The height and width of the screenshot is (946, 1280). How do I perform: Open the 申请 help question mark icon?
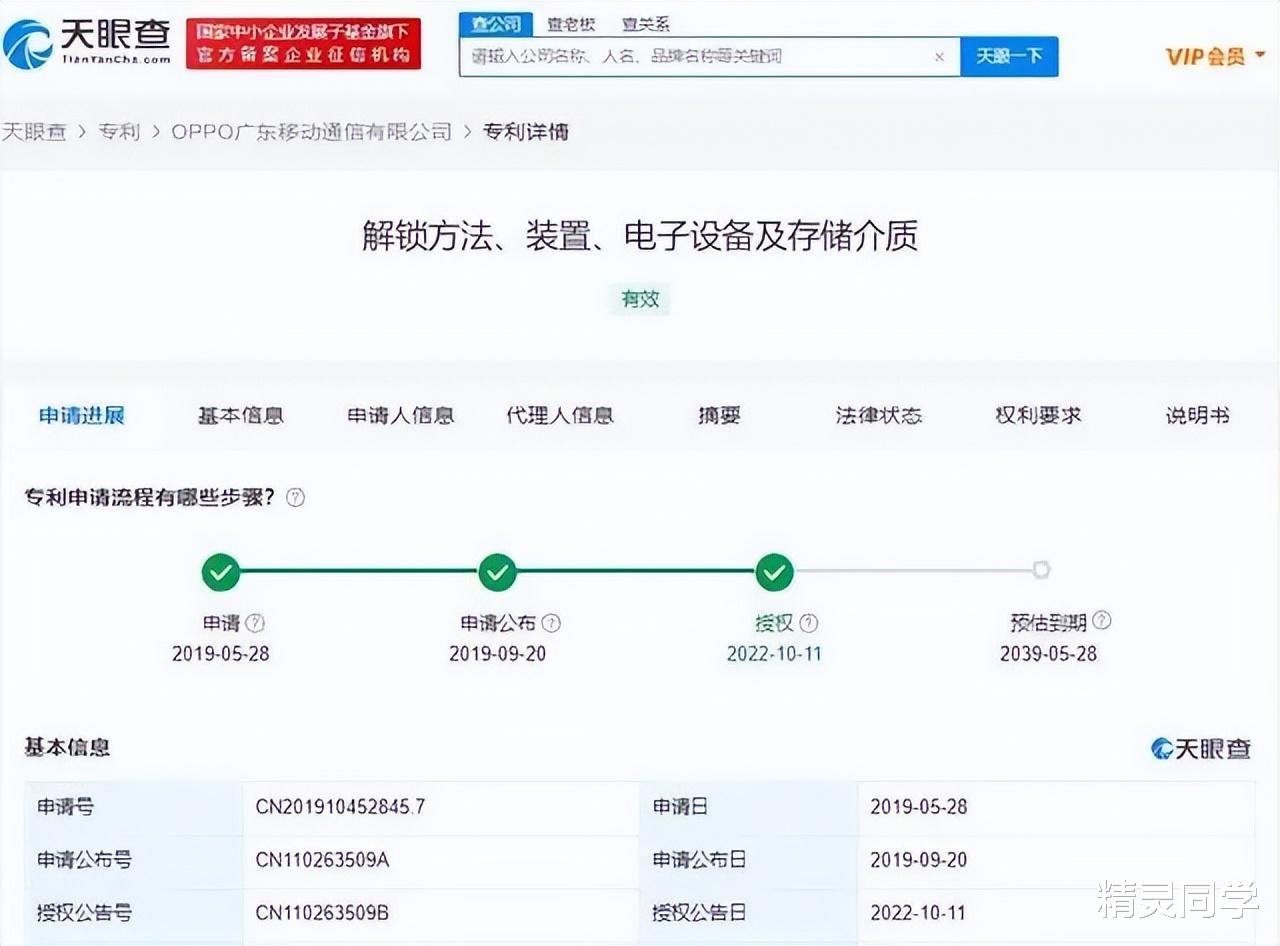click(253, 622)
